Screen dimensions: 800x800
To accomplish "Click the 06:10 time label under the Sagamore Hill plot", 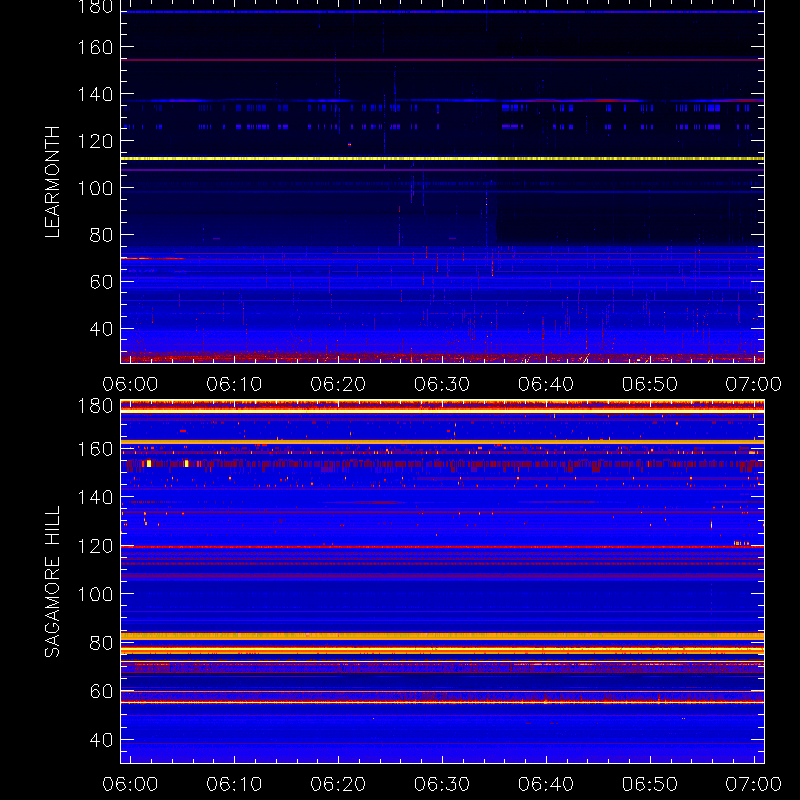I will click(x=234, y=784).
